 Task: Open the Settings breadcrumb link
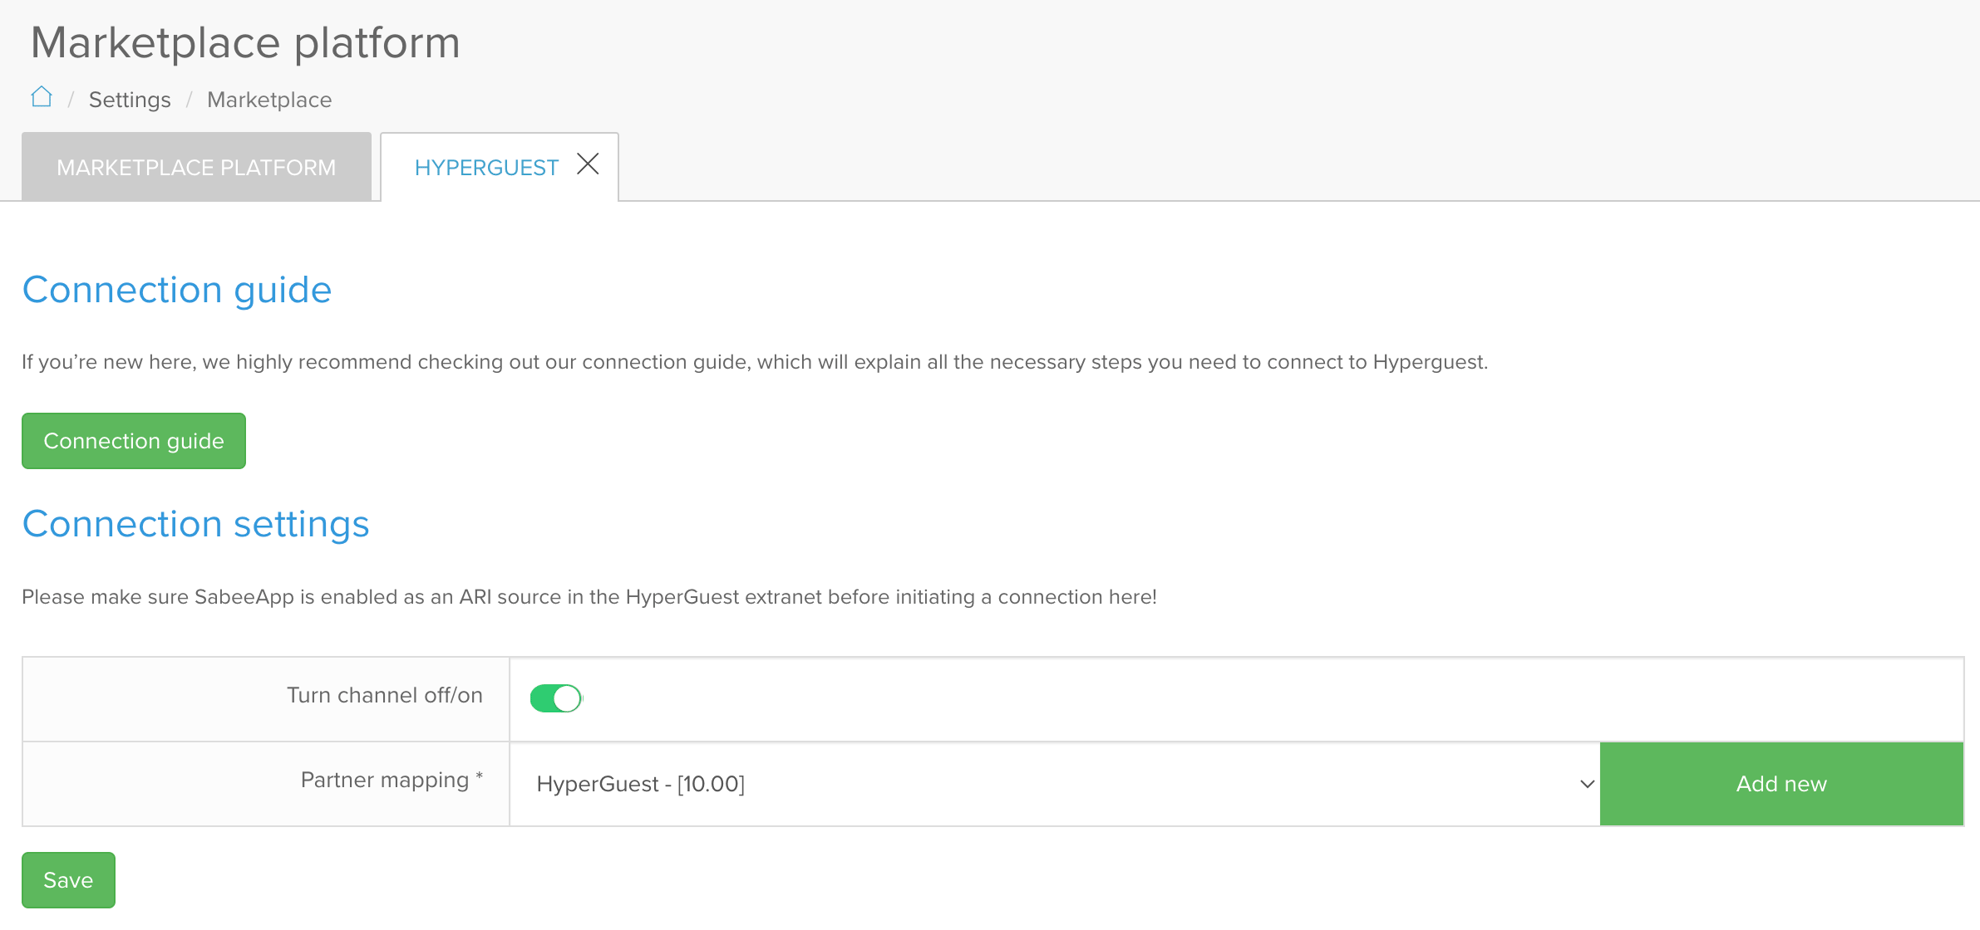click(129, 99)
